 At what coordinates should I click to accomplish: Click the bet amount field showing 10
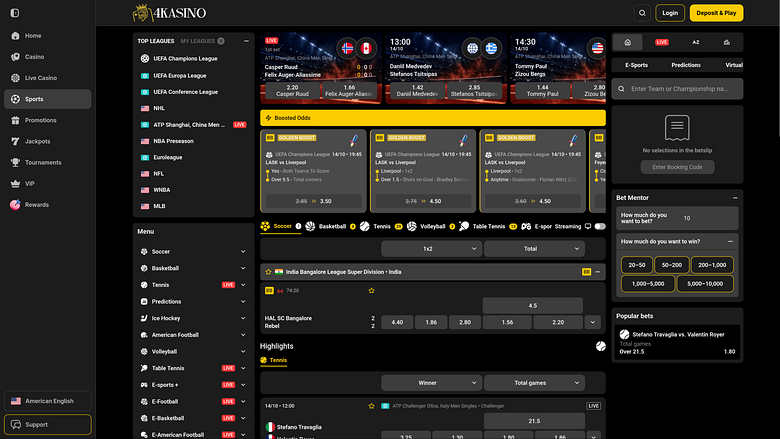click(x=706, y=218)
